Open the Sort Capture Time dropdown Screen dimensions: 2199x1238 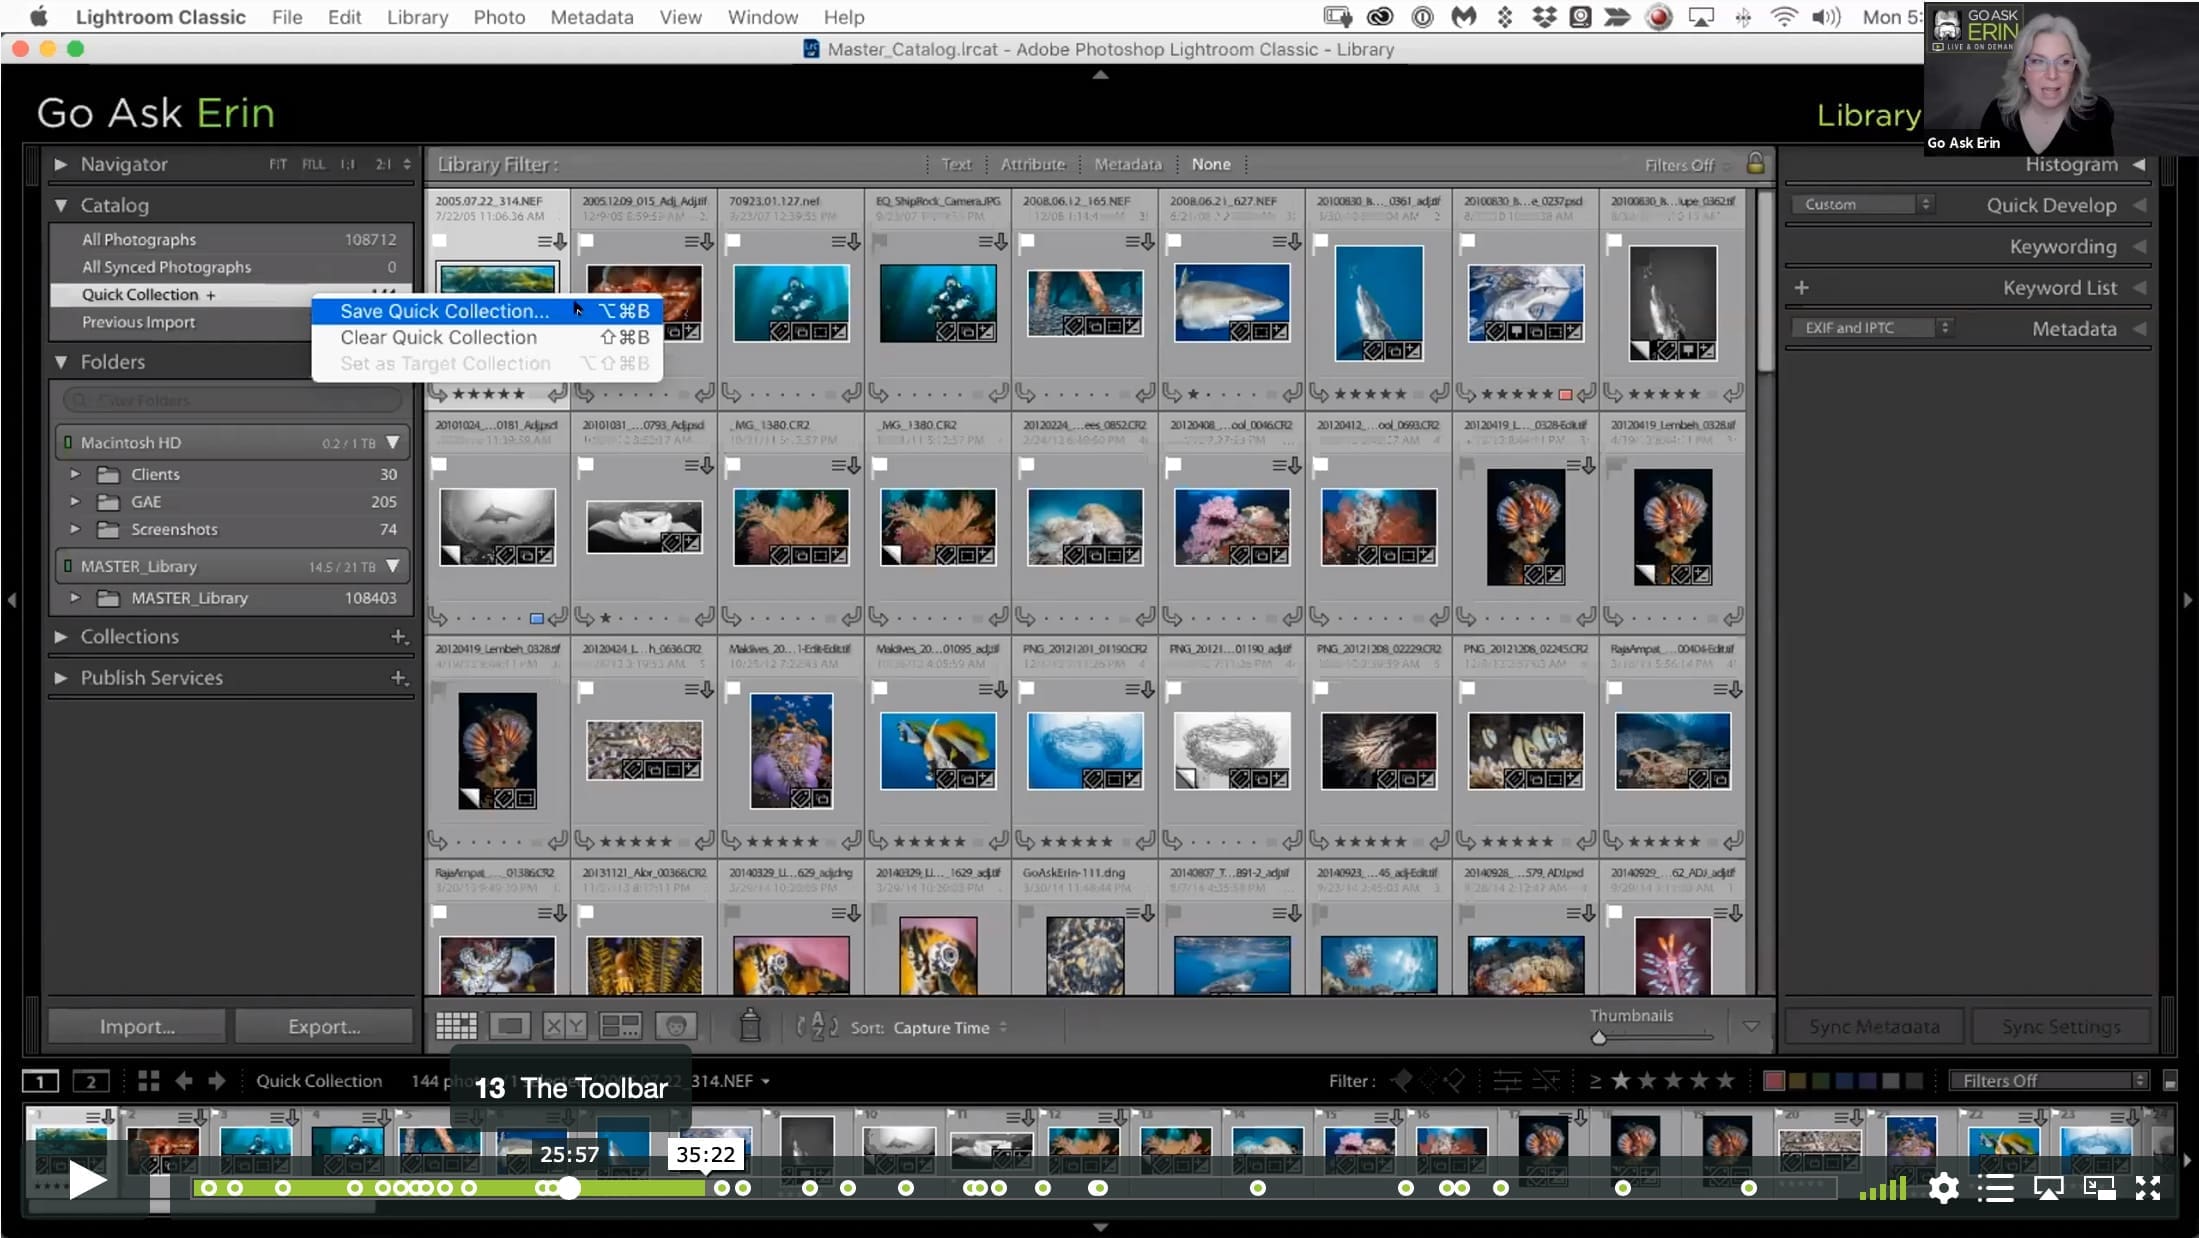pyautogui.click(x=950, y=1027)
